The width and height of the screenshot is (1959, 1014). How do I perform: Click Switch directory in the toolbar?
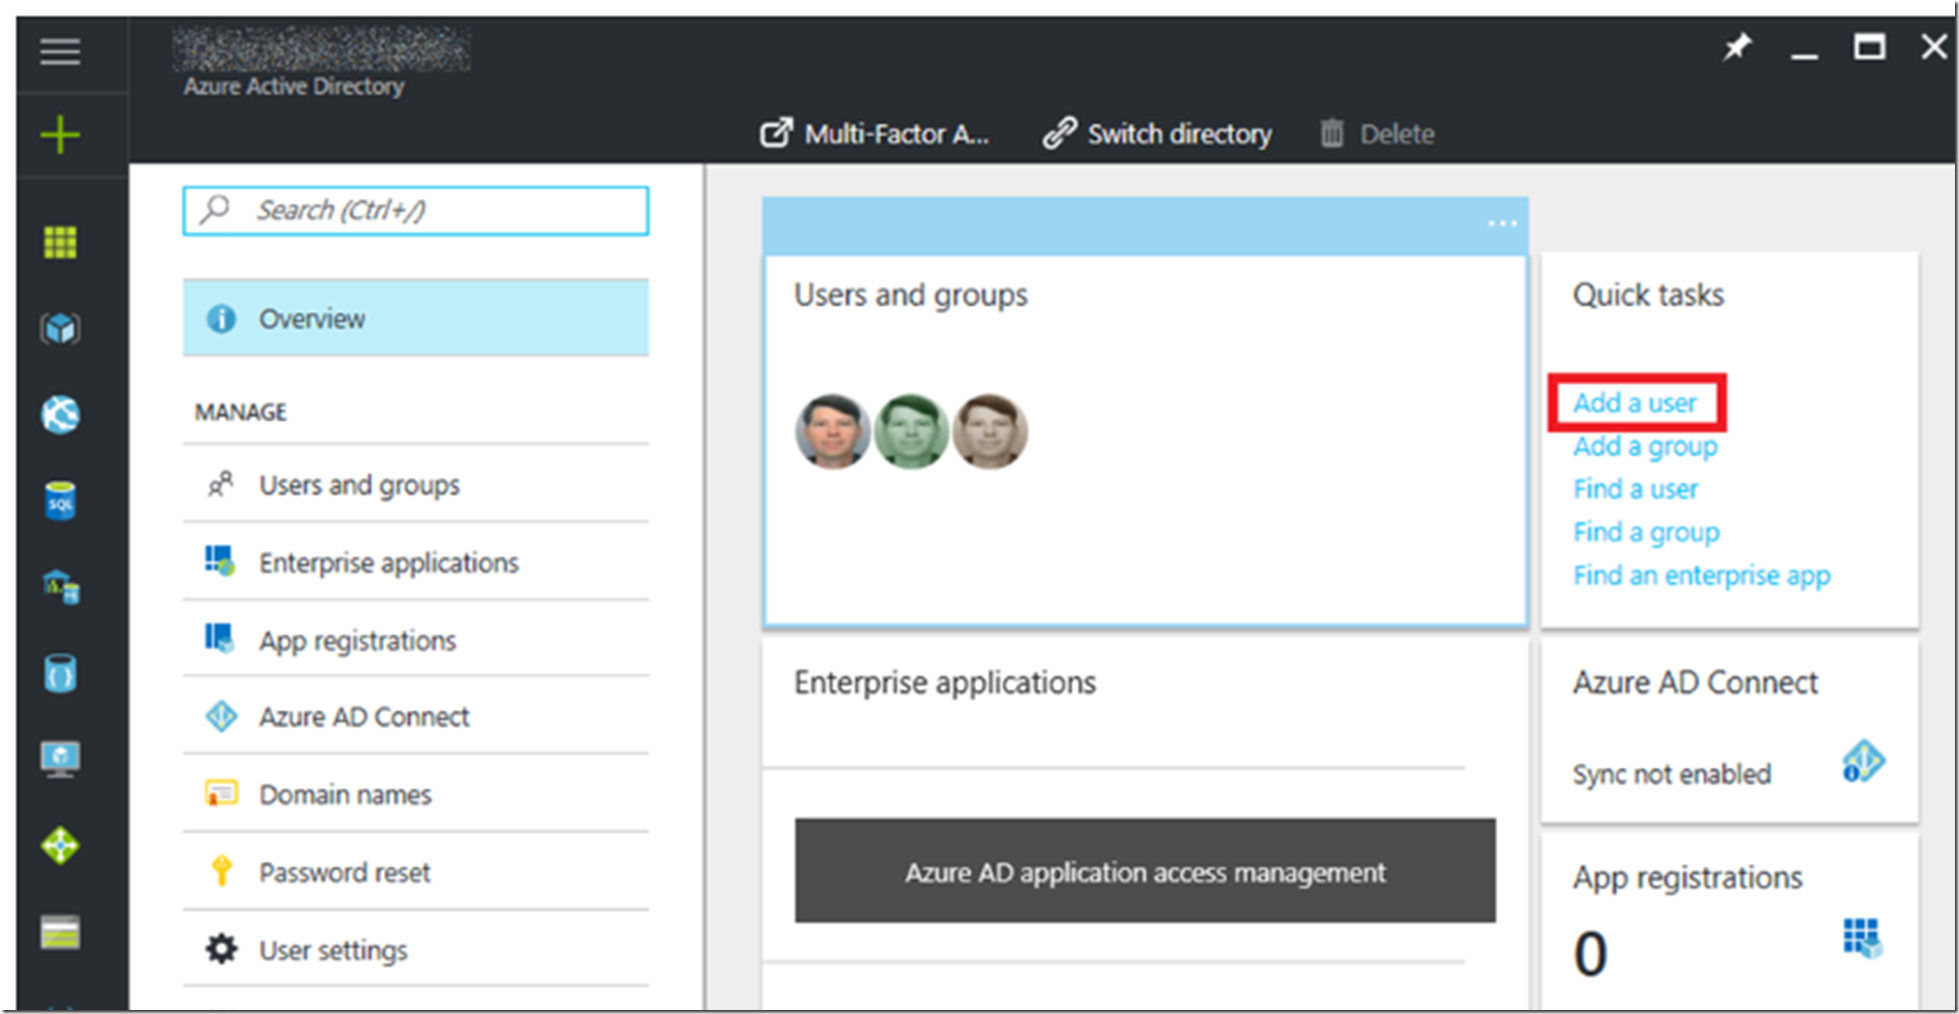click(1157, 134)
